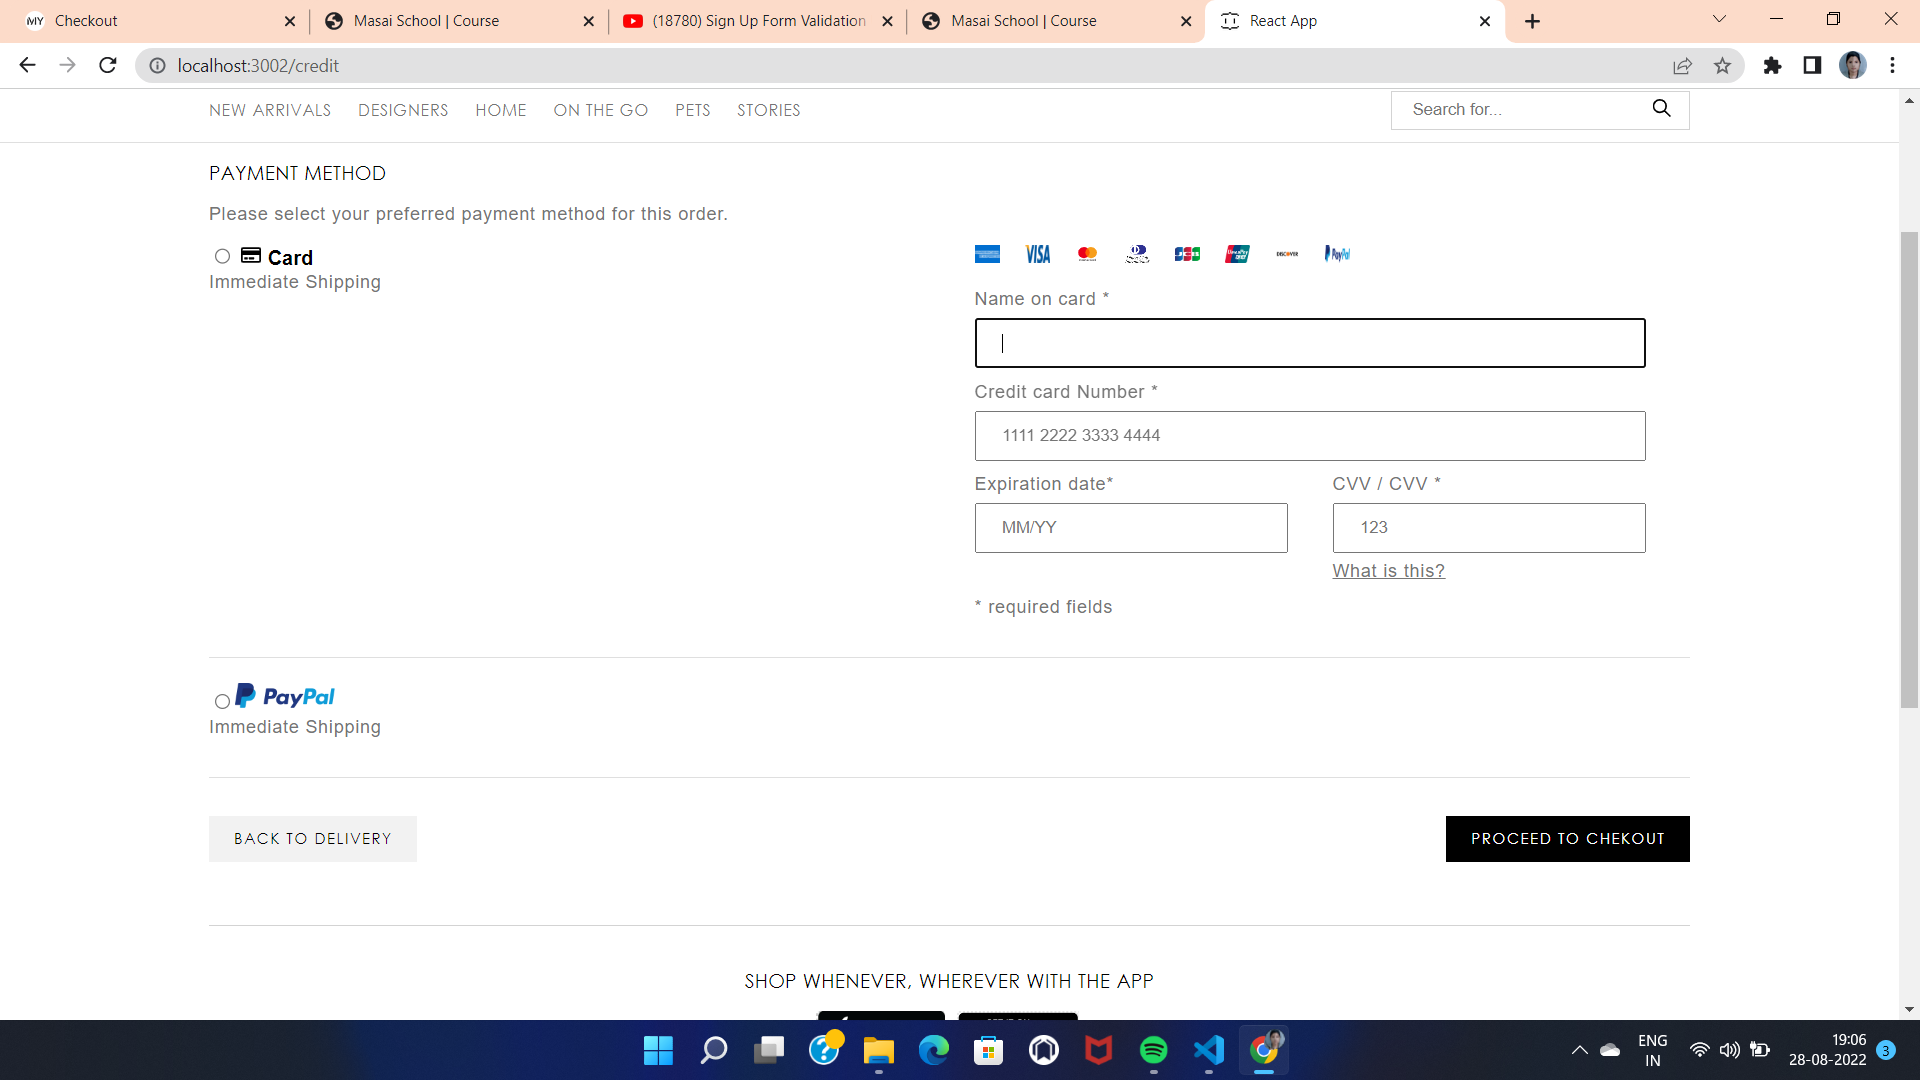The image size is (1920, 1080).
Task: Click the search magnifier icon
Action: pos(1661,109)
